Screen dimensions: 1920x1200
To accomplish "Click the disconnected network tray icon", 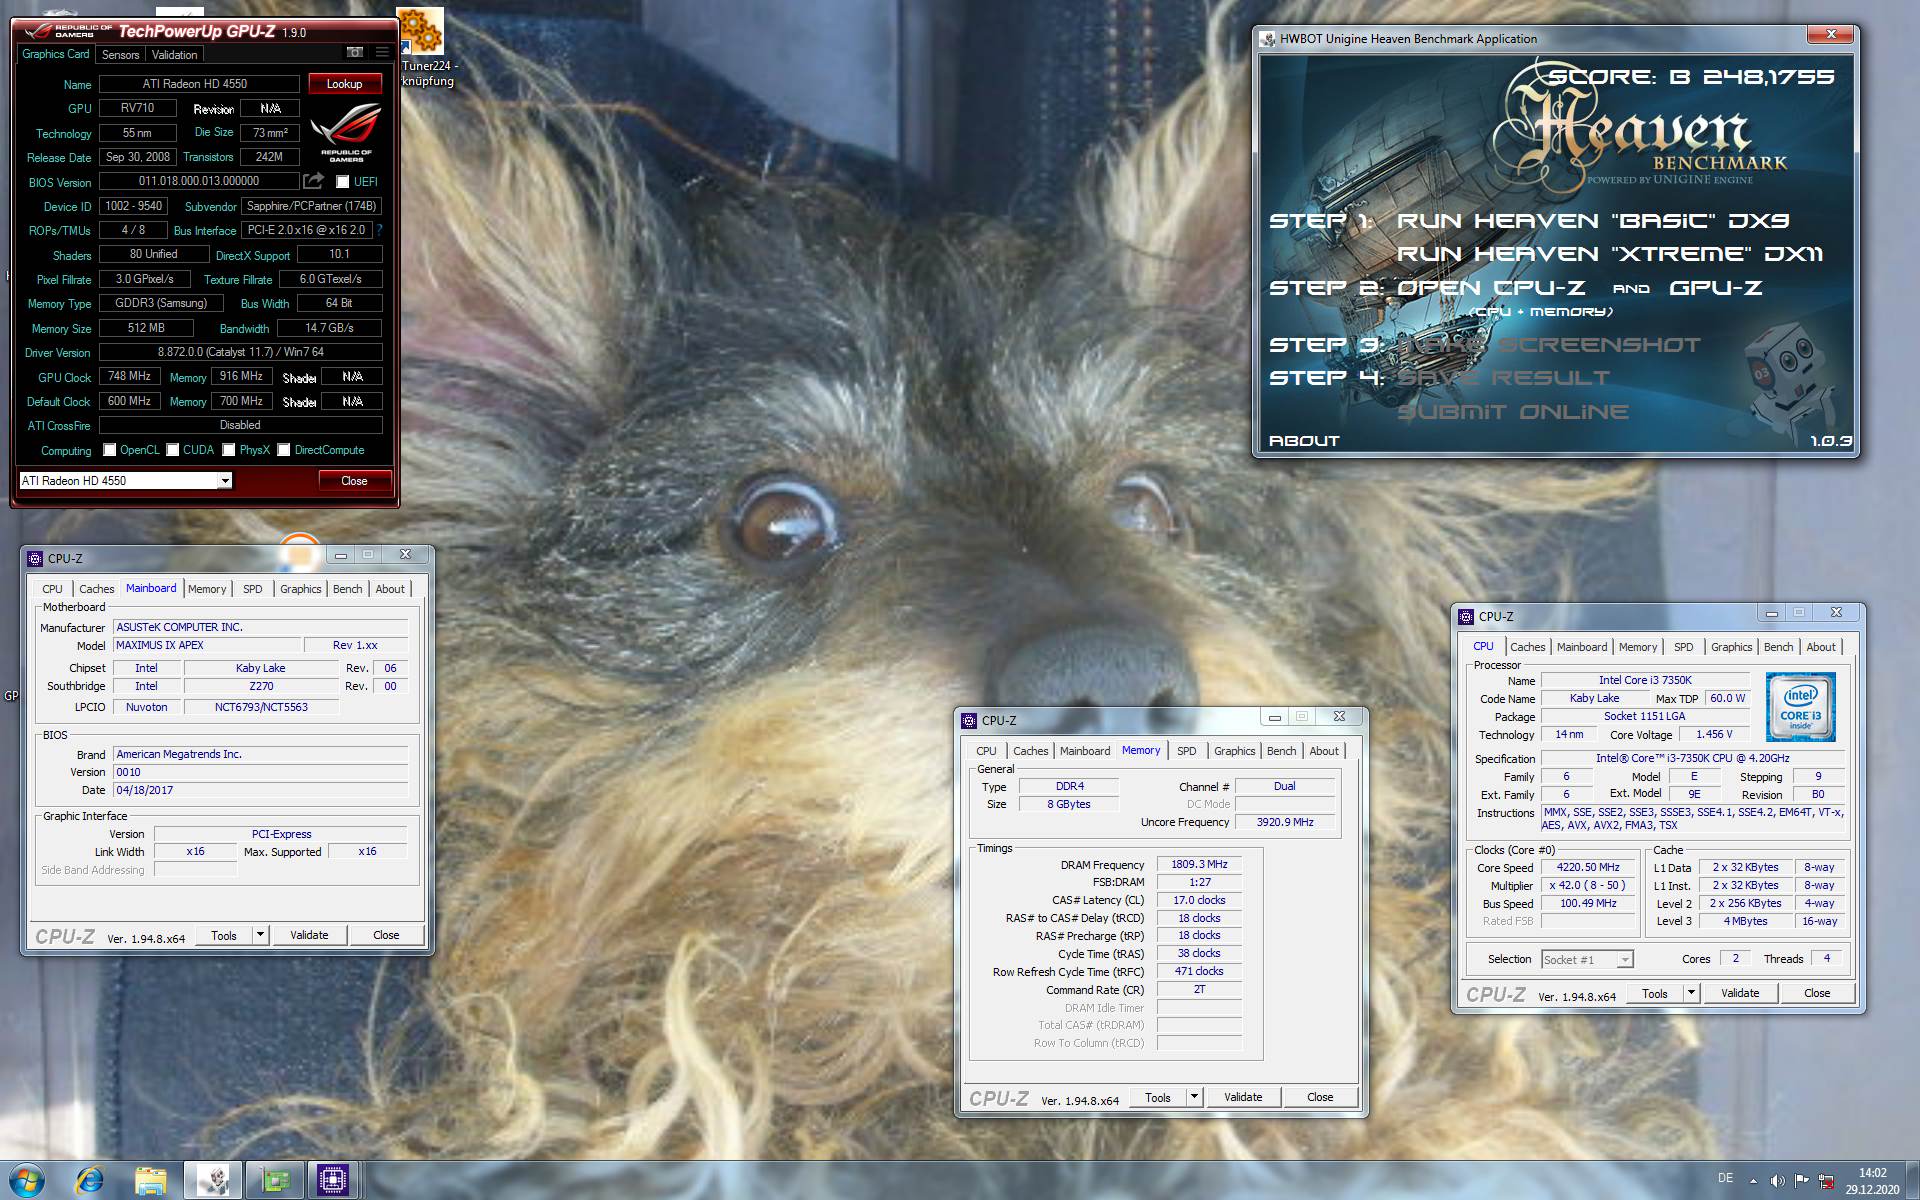I will click(1827, 1181).
